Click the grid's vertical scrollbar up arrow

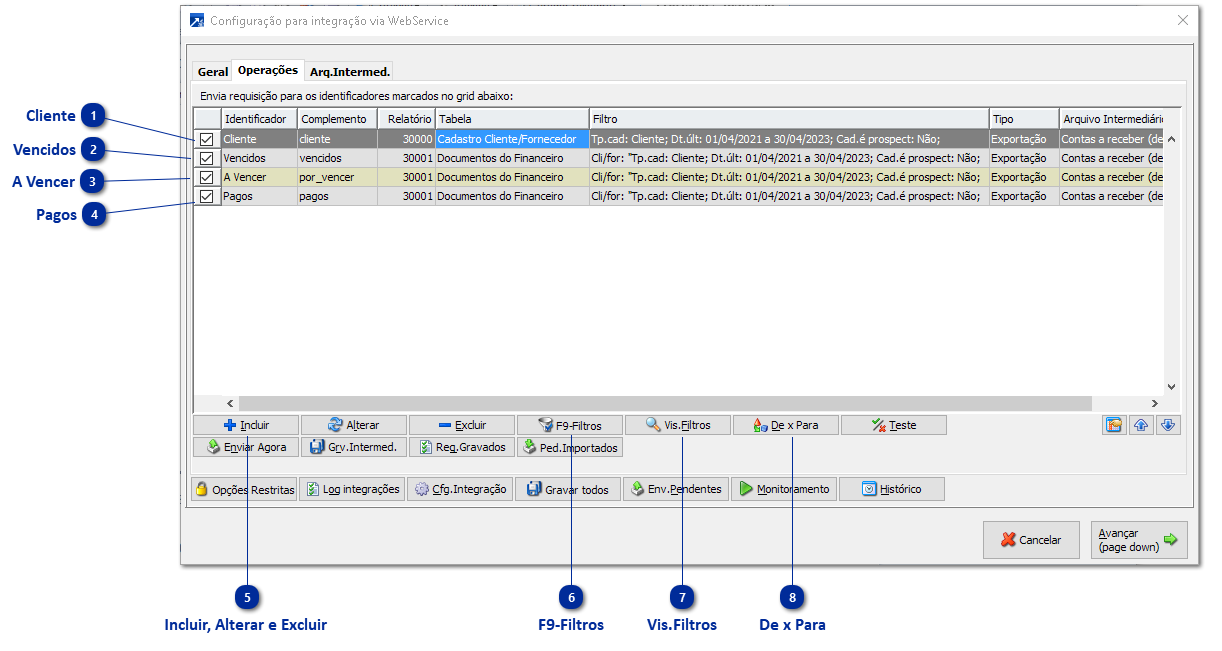pos(1172,139)
